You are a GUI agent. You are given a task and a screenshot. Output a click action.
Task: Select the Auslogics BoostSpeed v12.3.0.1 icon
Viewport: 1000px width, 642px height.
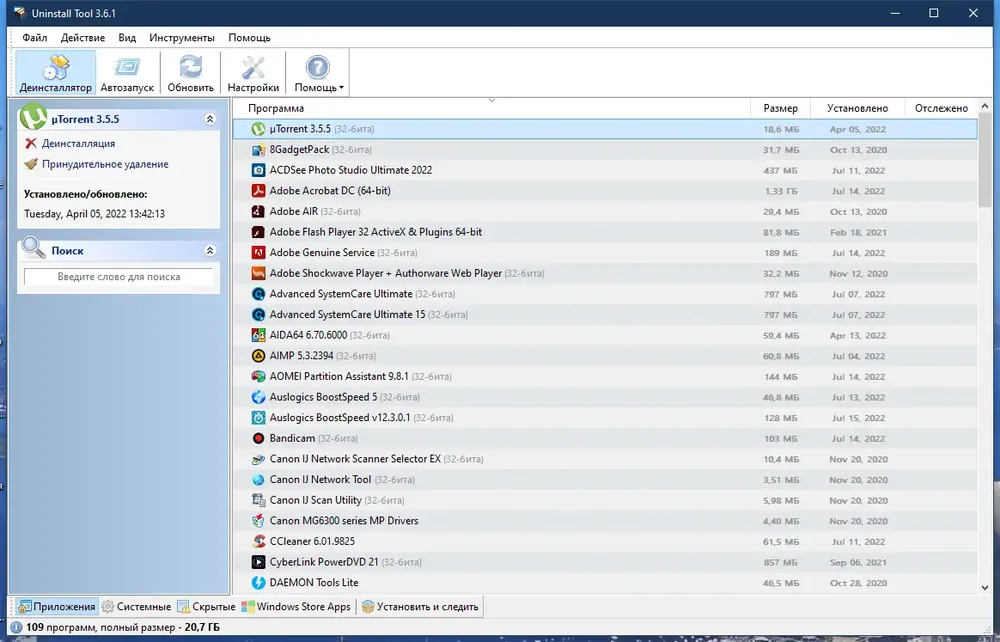[258, 418]
